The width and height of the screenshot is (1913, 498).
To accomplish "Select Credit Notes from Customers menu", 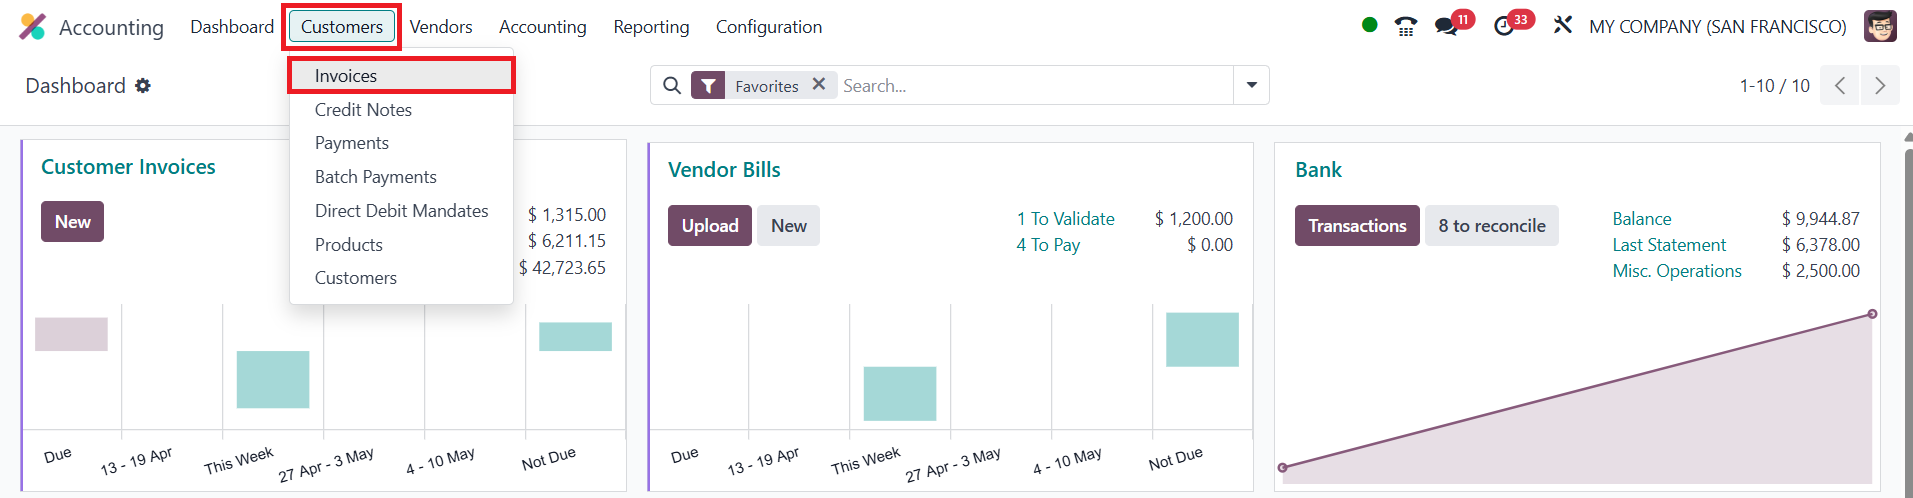I will point(363,110).
